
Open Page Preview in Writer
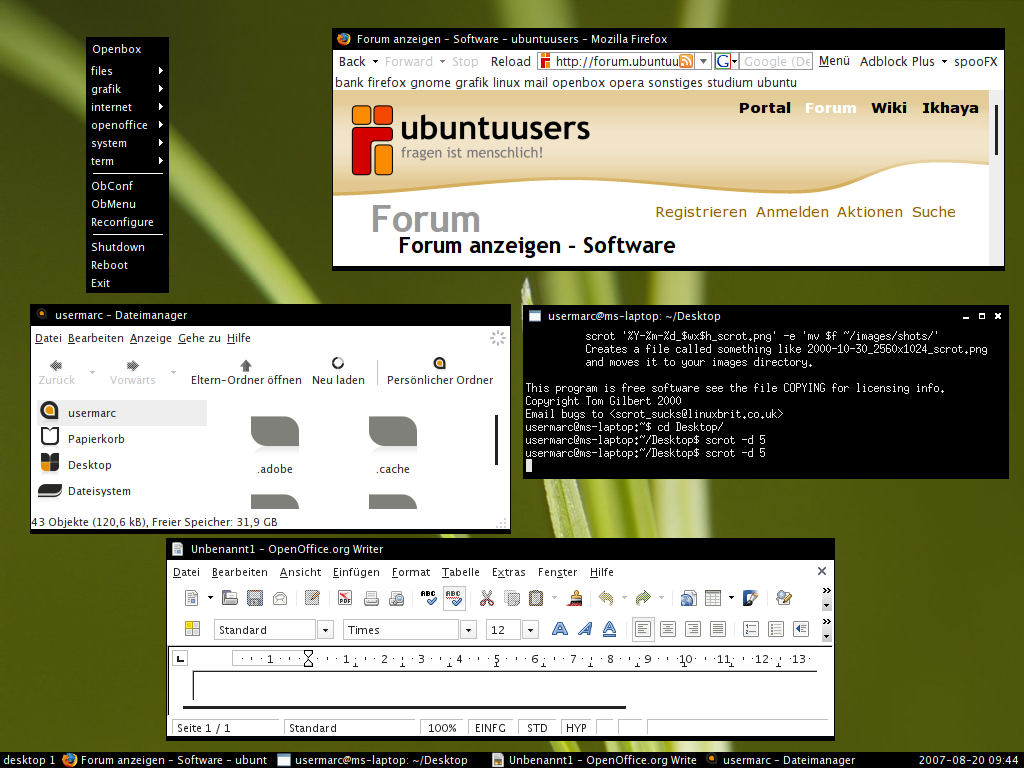coord(396,598)
